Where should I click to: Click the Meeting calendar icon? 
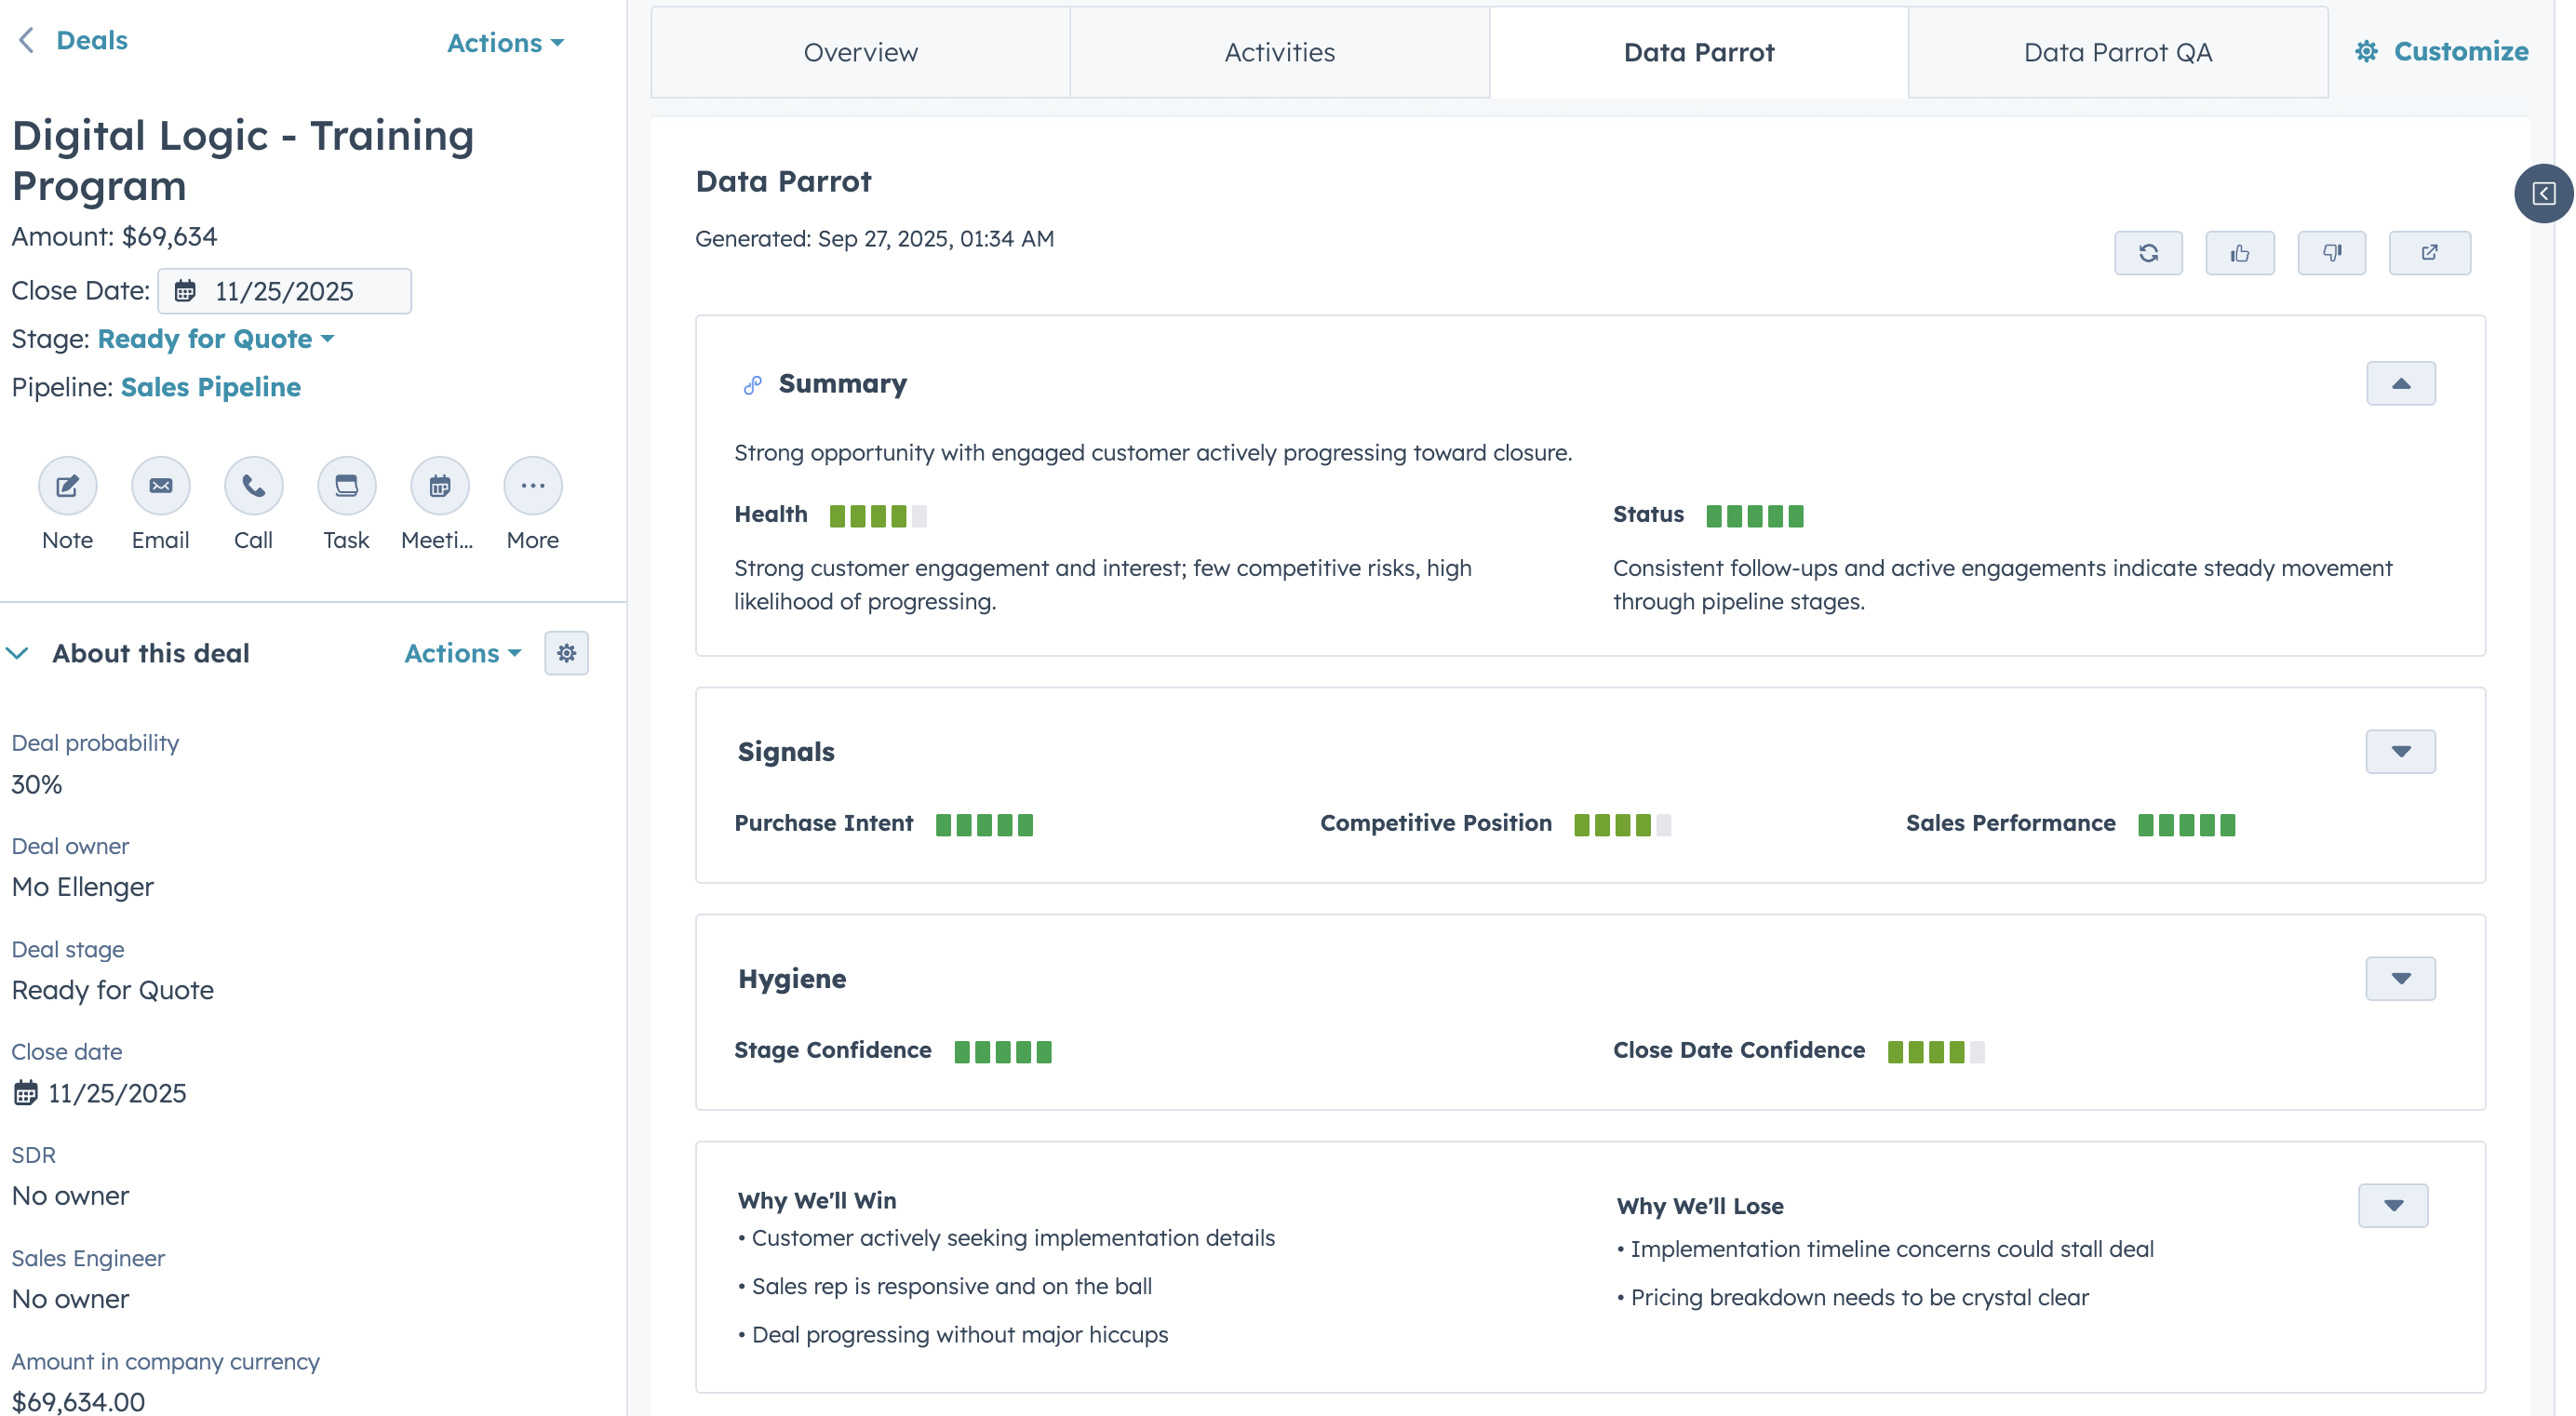click(x=439, y=486)
